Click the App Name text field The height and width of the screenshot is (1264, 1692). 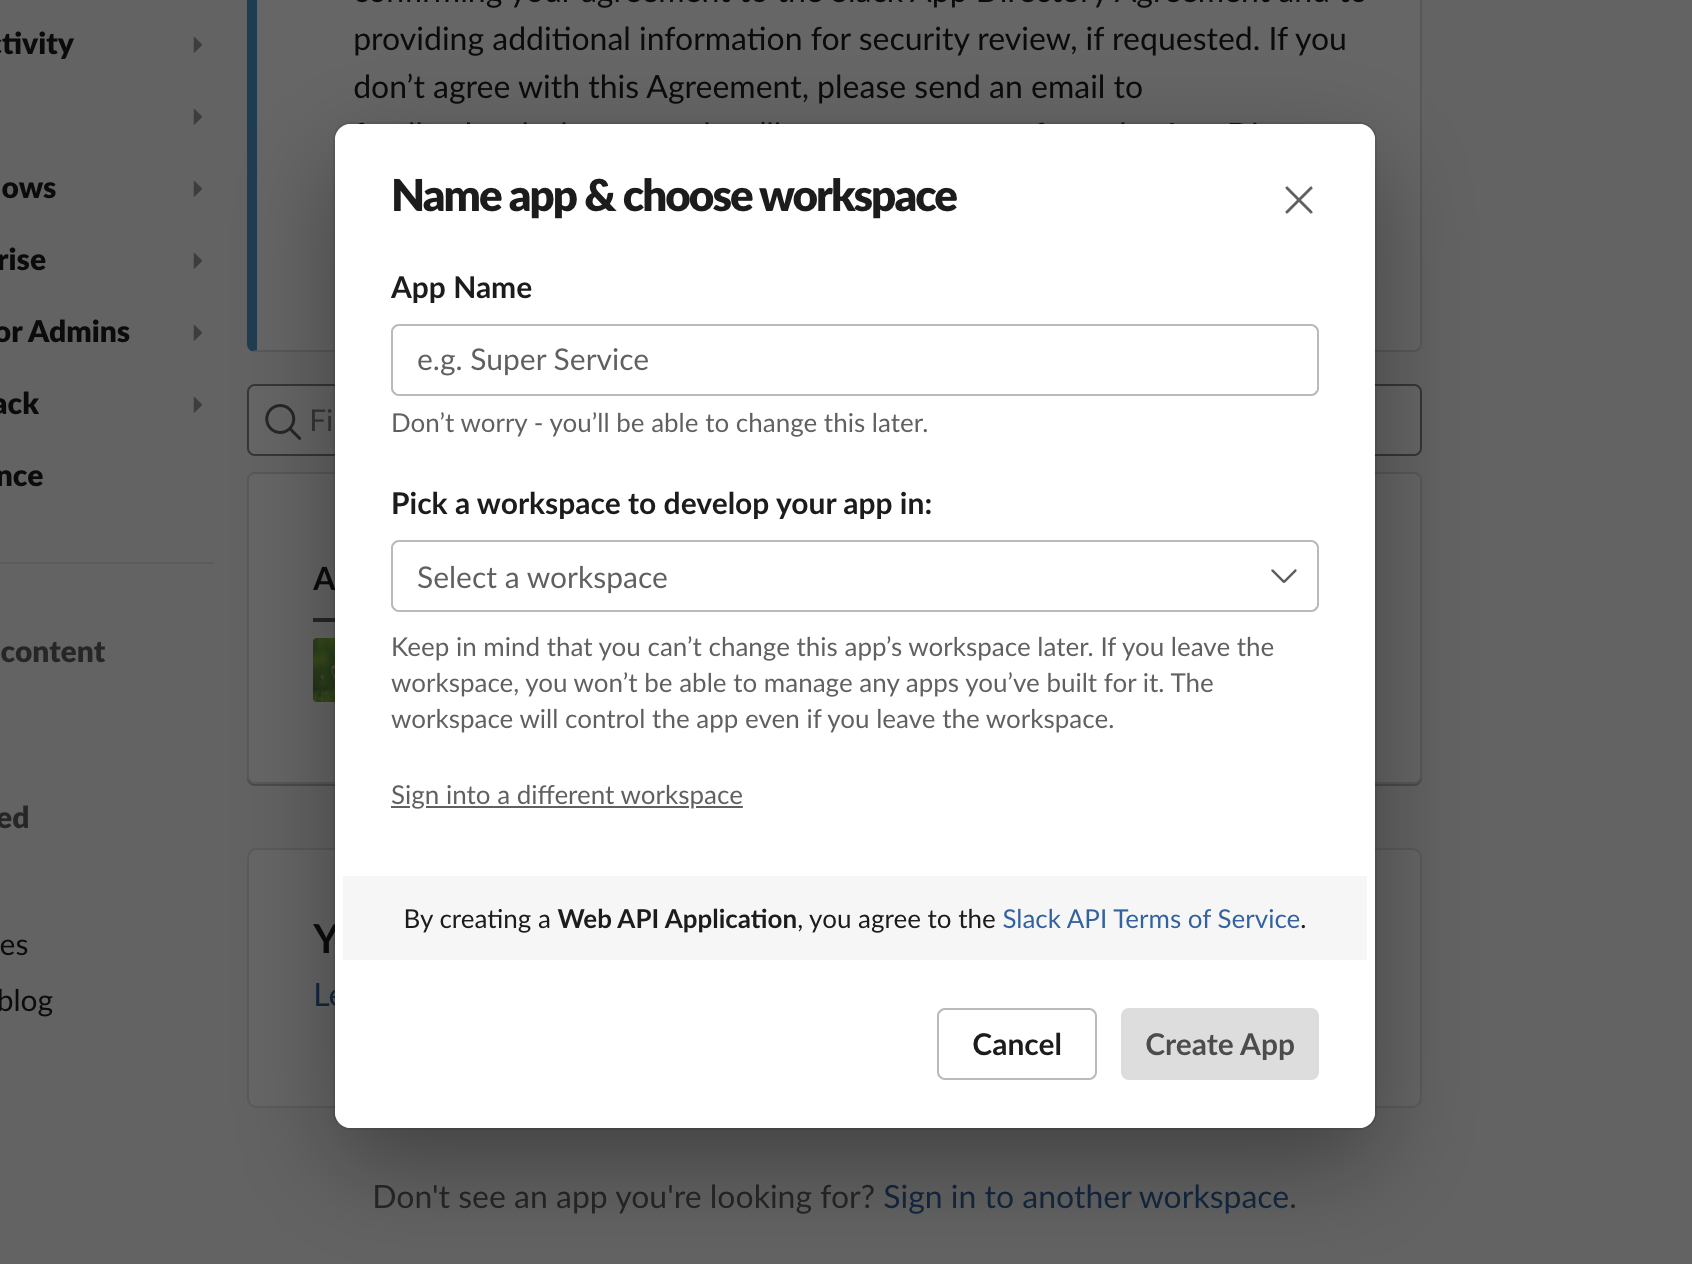854,360
